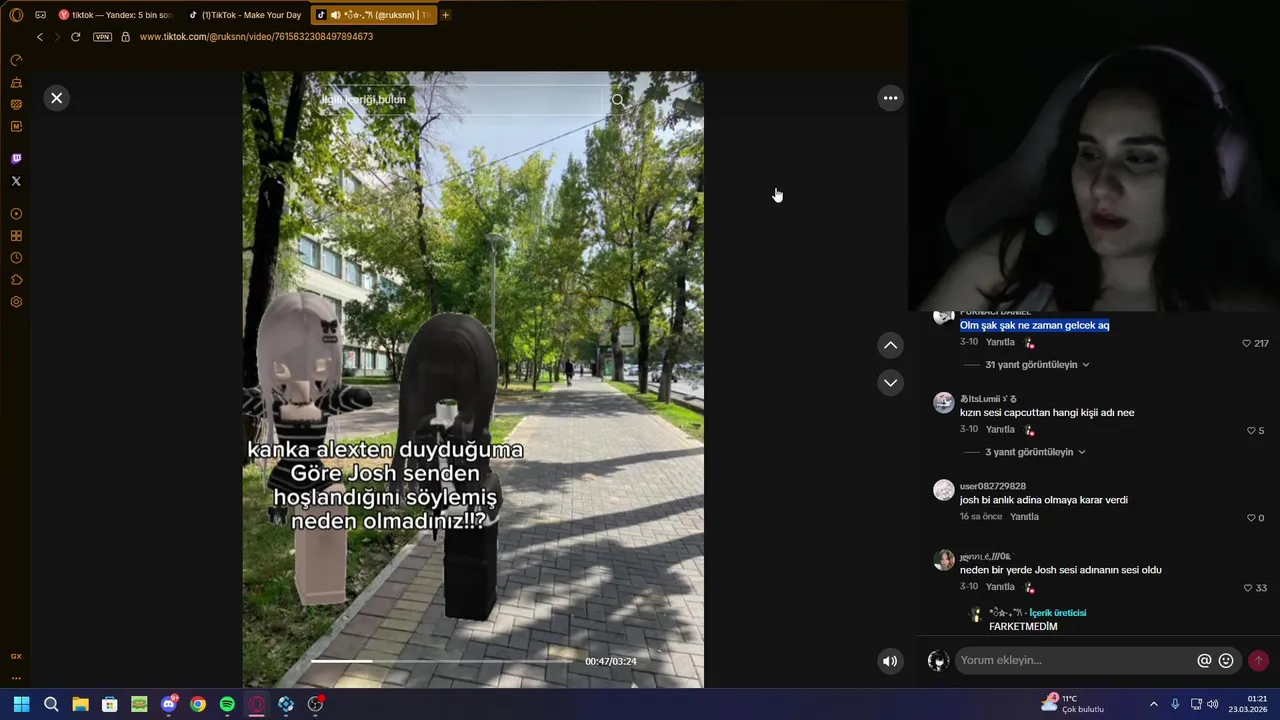Like the 'neden bir yerde Josh' comment
The height and width of the screenshot is (720, 1280).
click(x=1247, y=588)
